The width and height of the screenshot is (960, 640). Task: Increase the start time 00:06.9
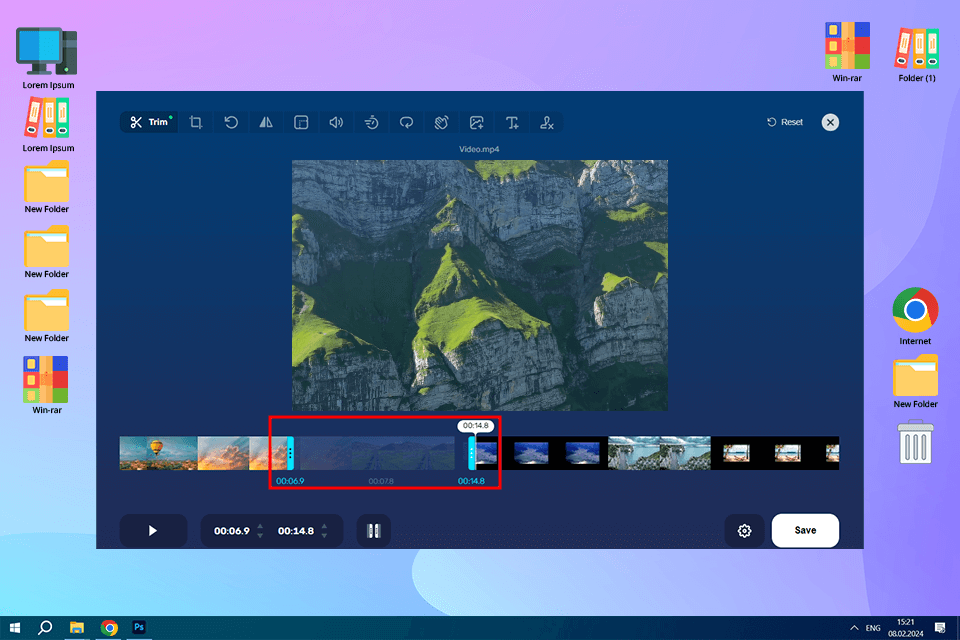pos(260,525)
